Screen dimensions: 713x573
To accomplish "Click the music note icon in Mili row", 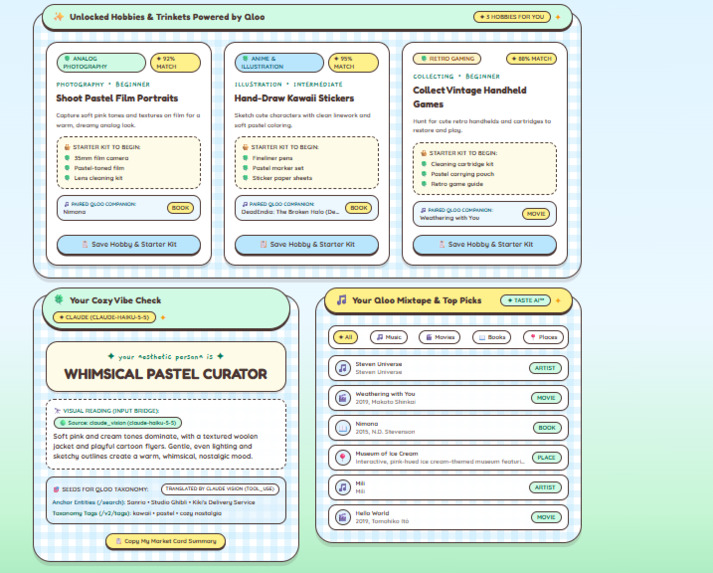I will tap(342, 488).
